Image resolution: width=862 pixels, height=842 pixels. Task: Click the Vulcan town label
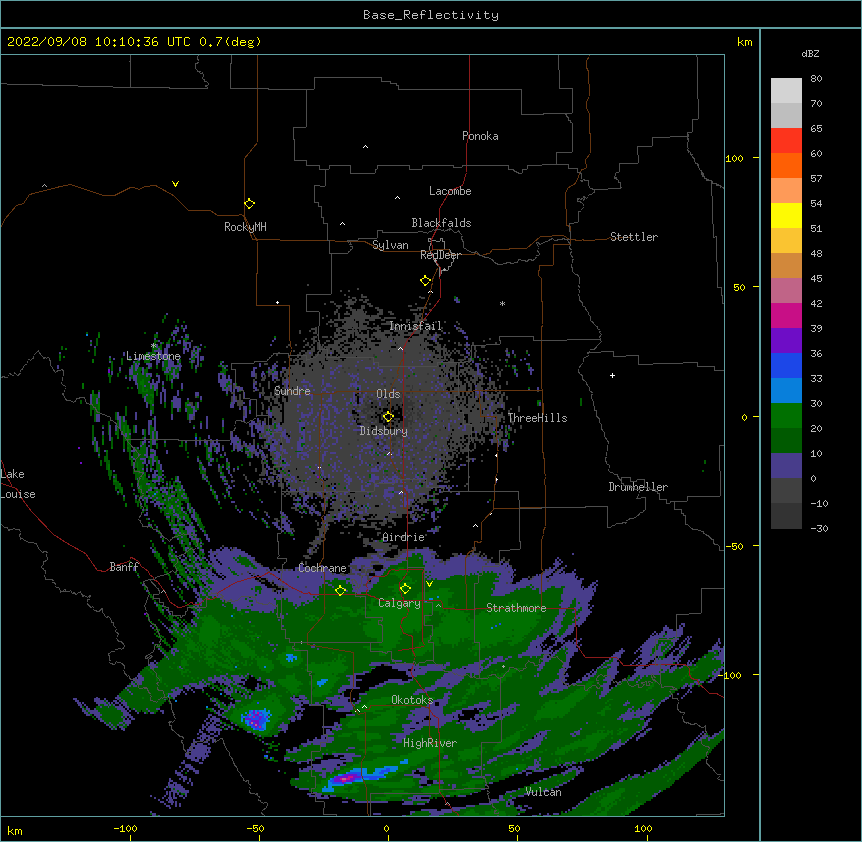point(543,792)
